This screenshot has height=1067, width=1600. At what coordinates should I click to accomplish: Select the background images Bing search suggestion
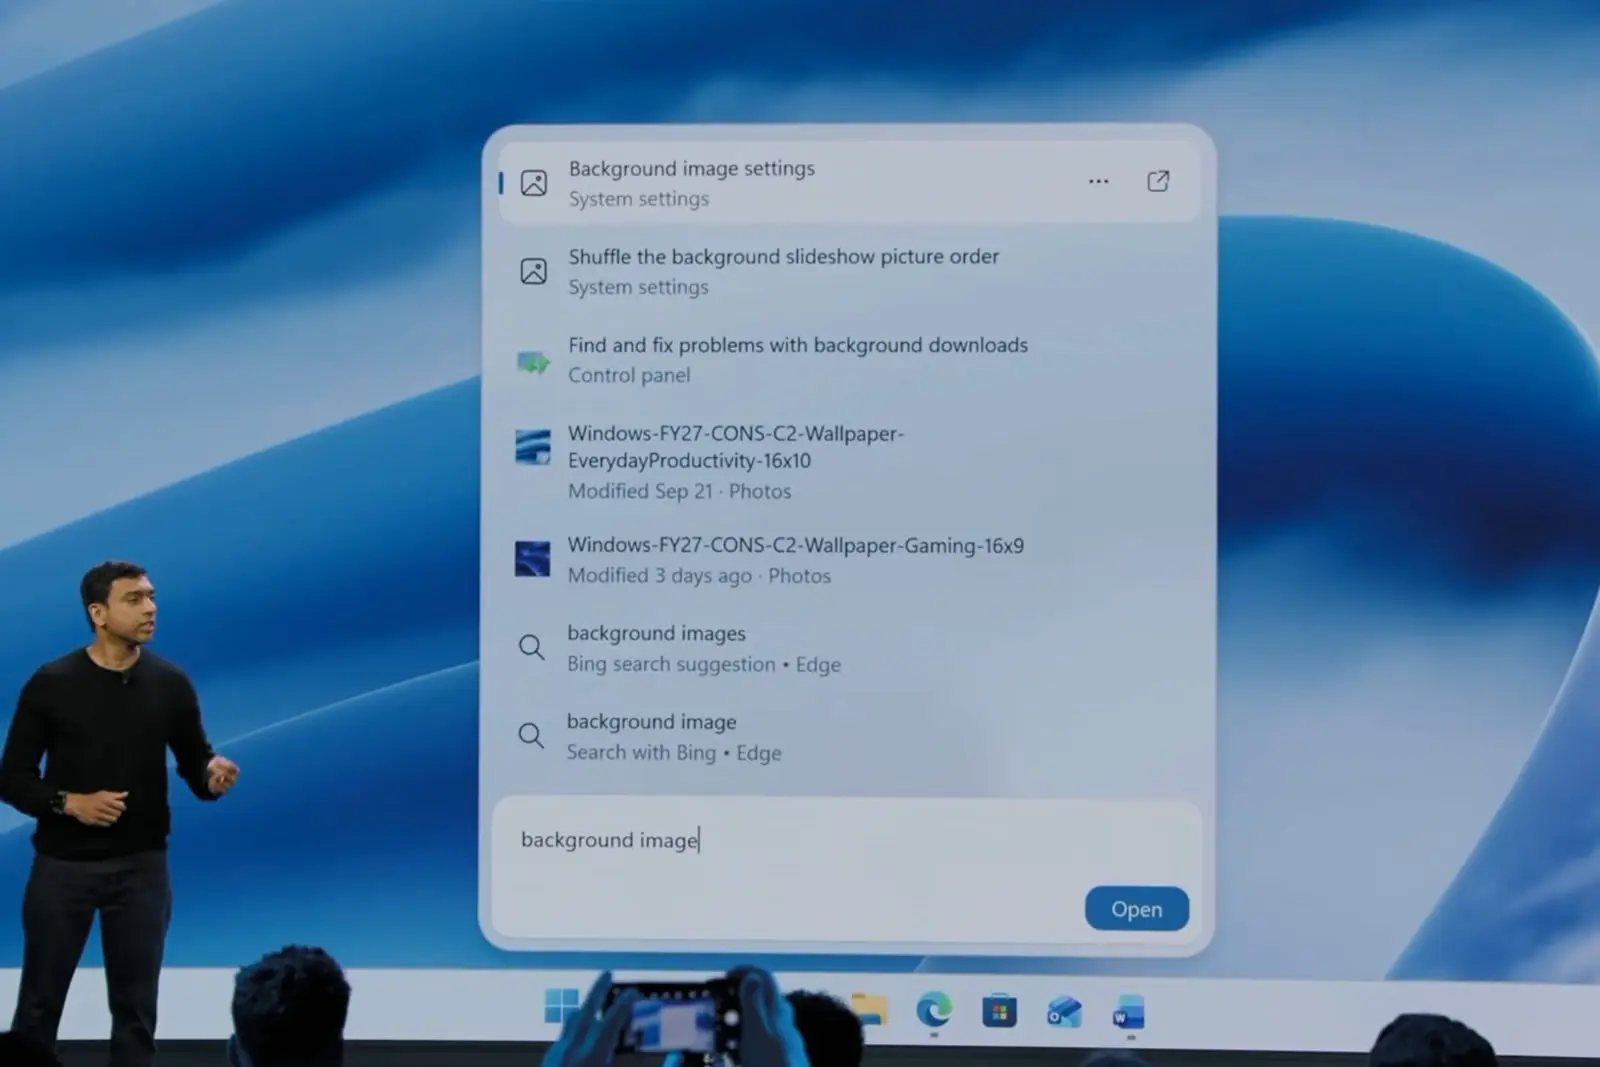(848, 648)
